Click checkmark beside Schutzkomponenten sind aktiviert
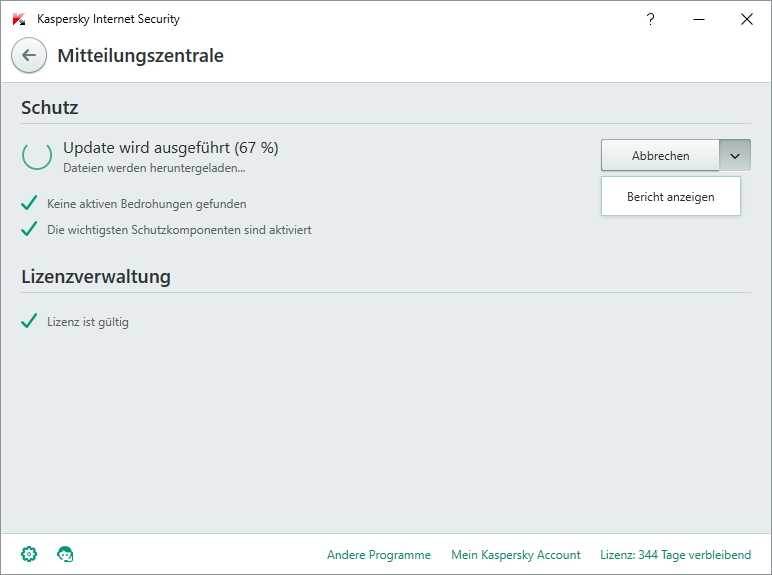Image resolution: width=772 pixels, height=575 pixels. click(29, 228)
